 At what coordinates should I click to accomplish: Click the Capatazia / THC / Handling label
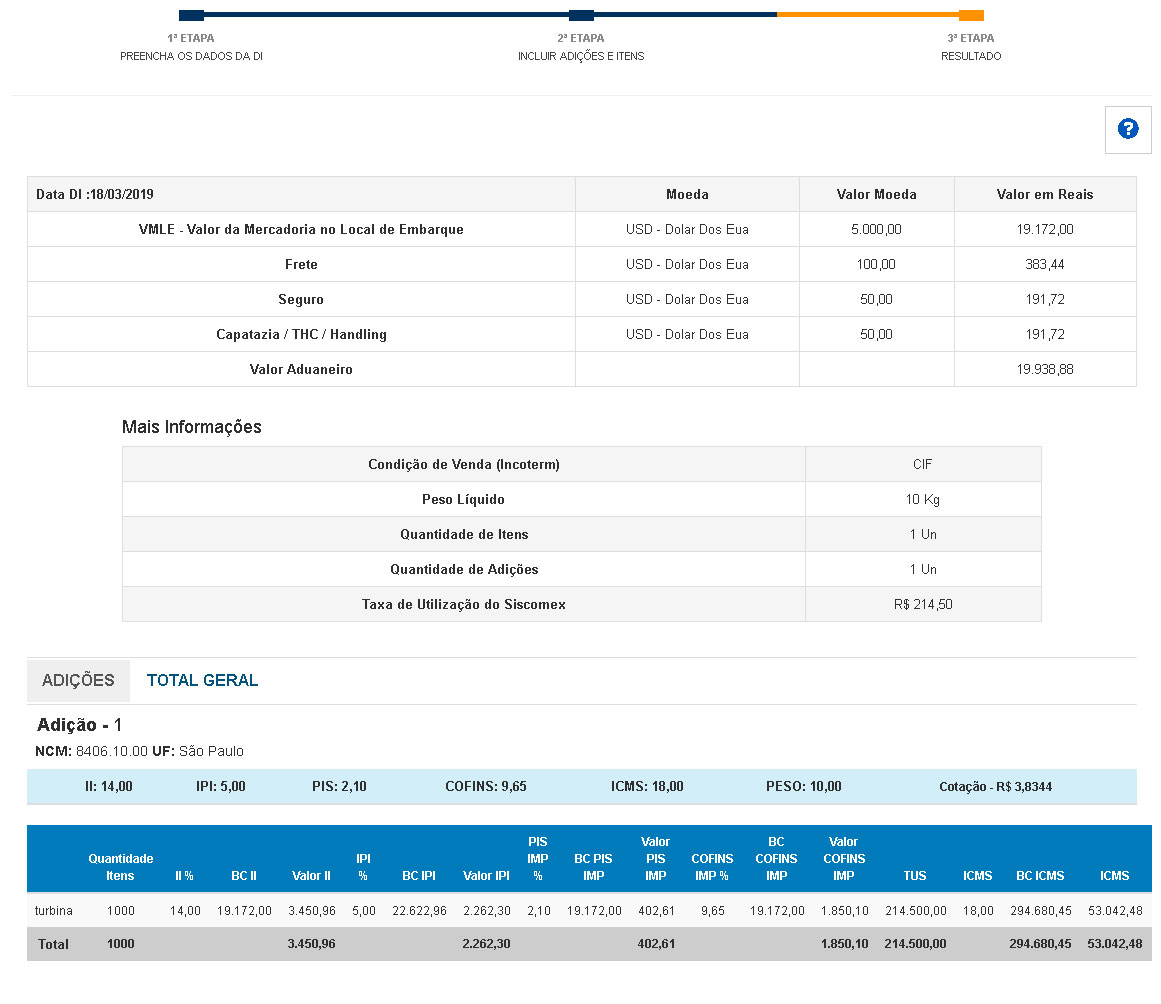301,334
